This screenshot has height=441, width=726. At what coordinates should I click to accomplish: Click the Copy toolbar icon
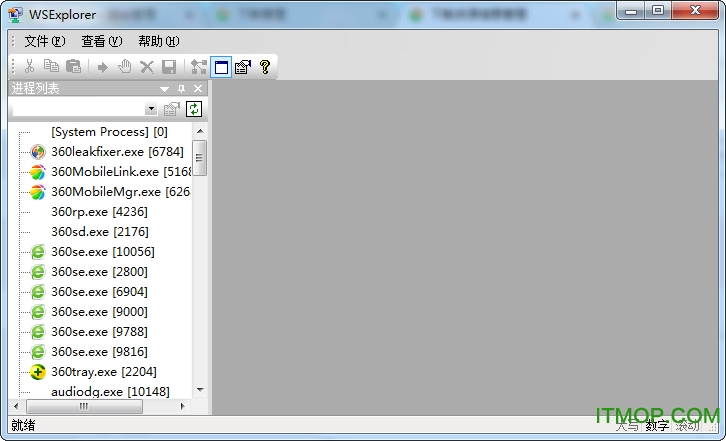(51, 67)
